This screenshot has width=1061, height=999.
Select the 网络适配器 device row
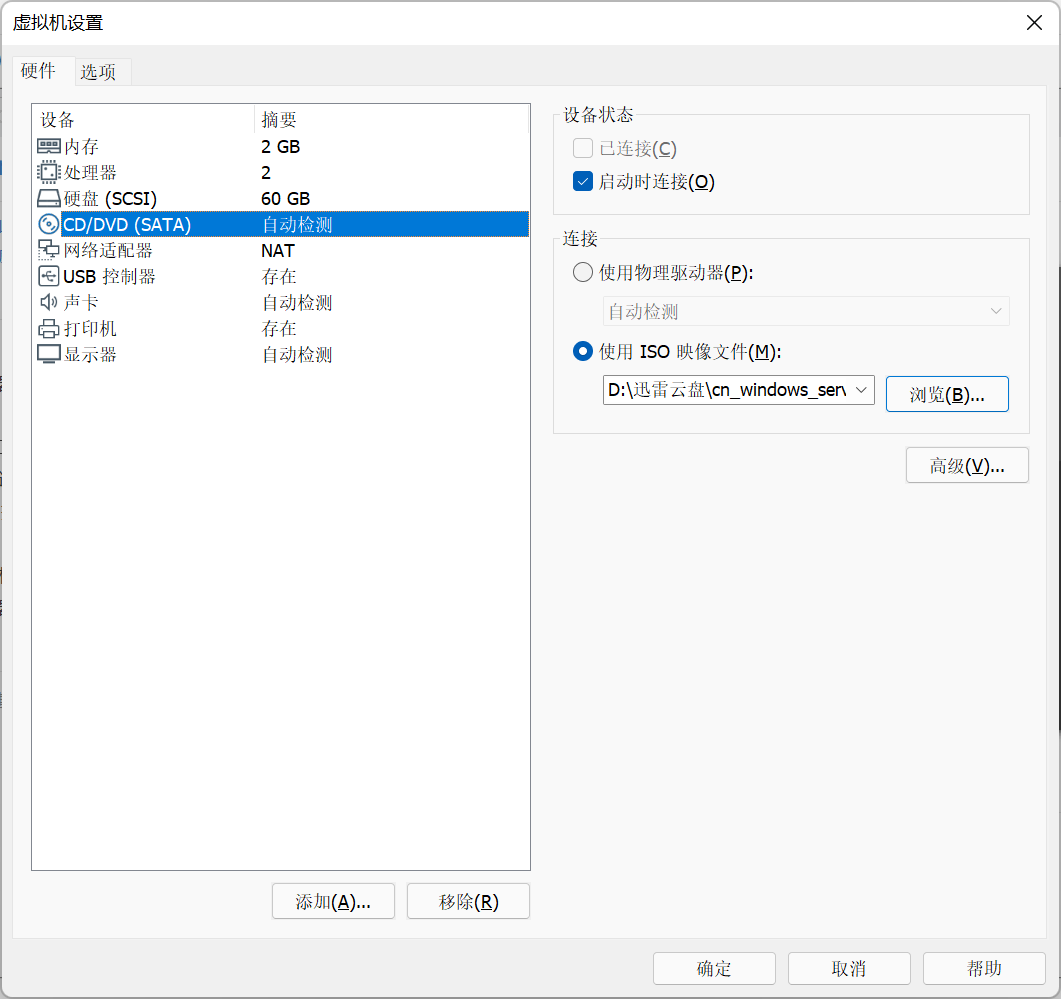[281, 250]
